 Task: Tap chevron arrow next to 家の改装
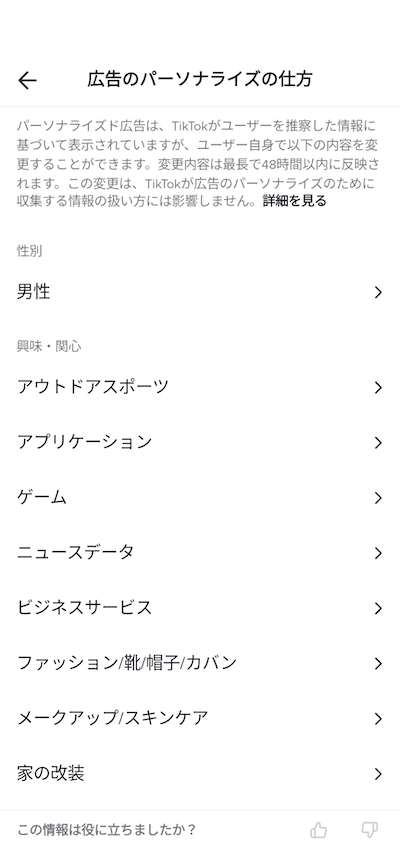click(x=378, y=774)
